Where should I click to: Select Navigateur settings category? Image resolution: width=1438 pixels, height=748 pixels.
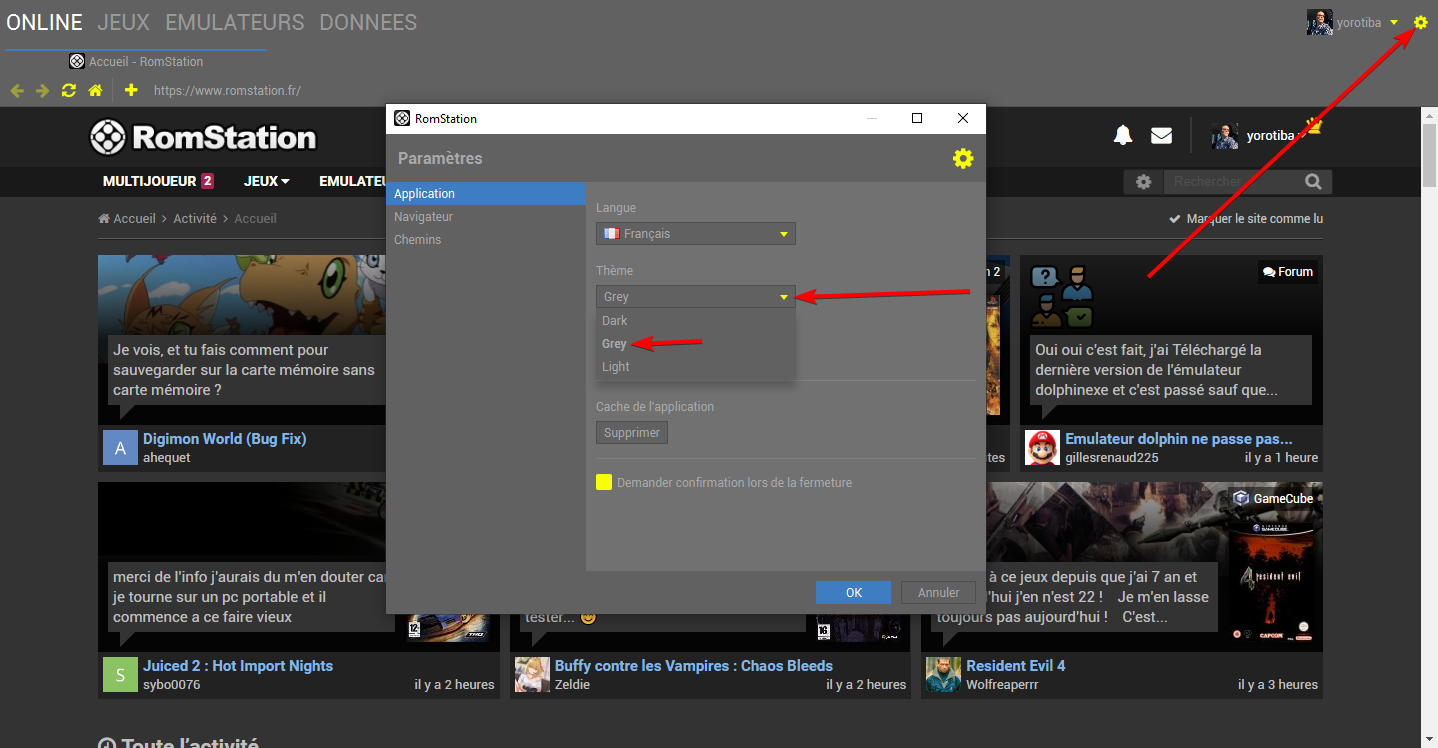click(486, 217)
